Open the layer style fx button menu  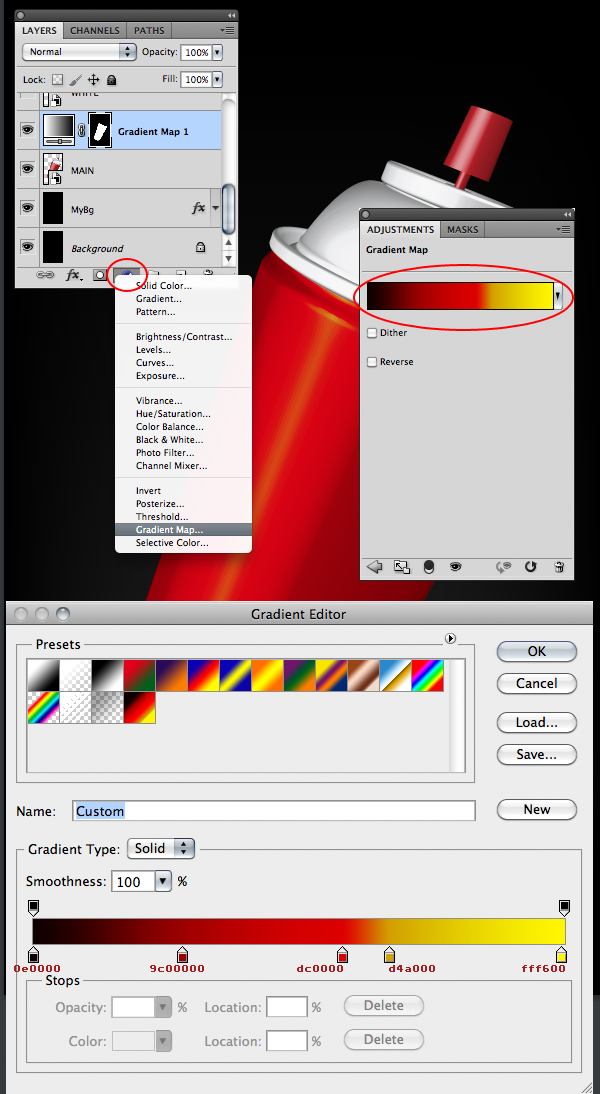coord(74,274)
